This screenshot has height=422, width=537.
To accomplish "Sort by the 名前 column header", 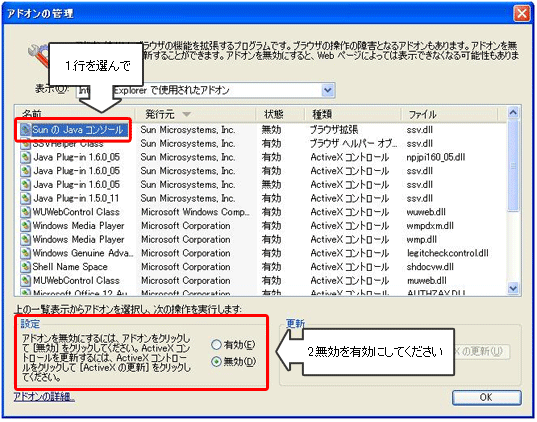I will tap(75, 114).
